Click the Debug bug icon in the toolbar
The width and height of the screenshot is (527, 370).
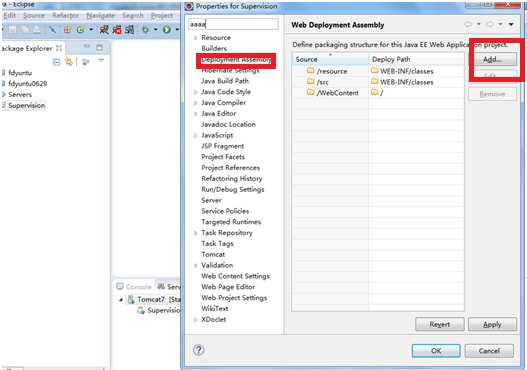point(146,30)
